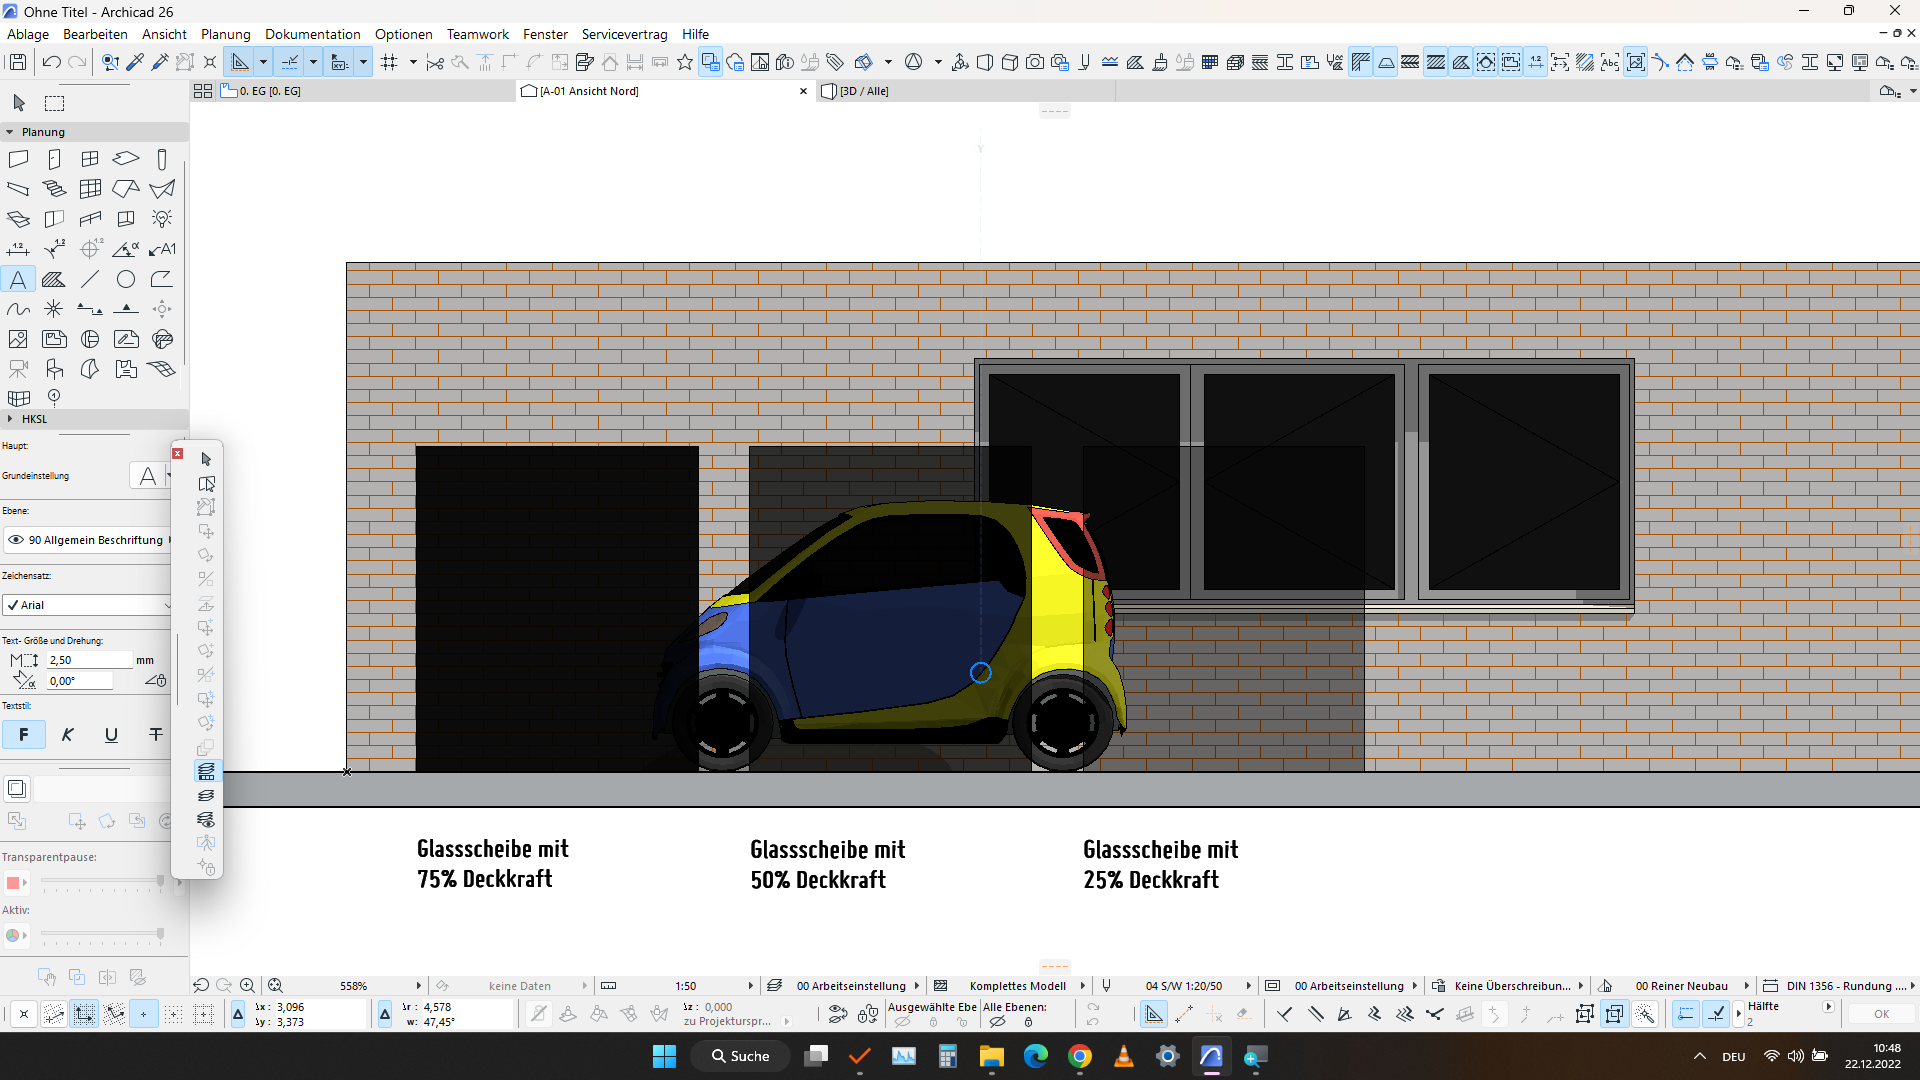Viewport: 1920px width, 1080px height.
Task: Open the Arial font dropdown
Action: (88, 605)
